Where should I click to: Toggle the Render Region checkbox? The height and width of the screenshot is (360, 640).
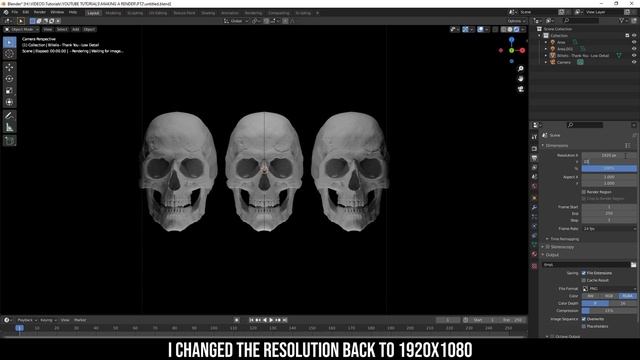pos(584,192)
